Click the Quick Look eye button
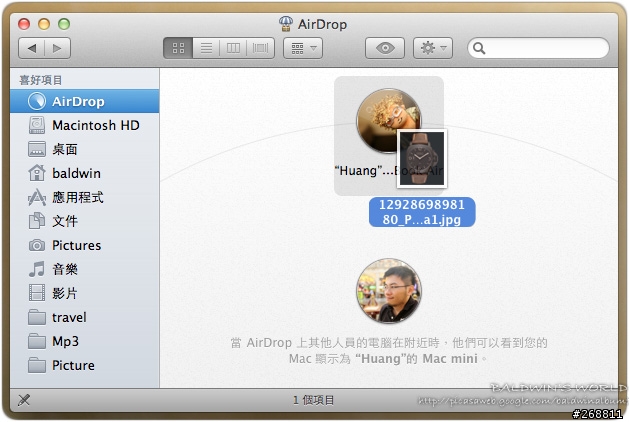This screenshot has width=629, height=422. tap(385, 49)
